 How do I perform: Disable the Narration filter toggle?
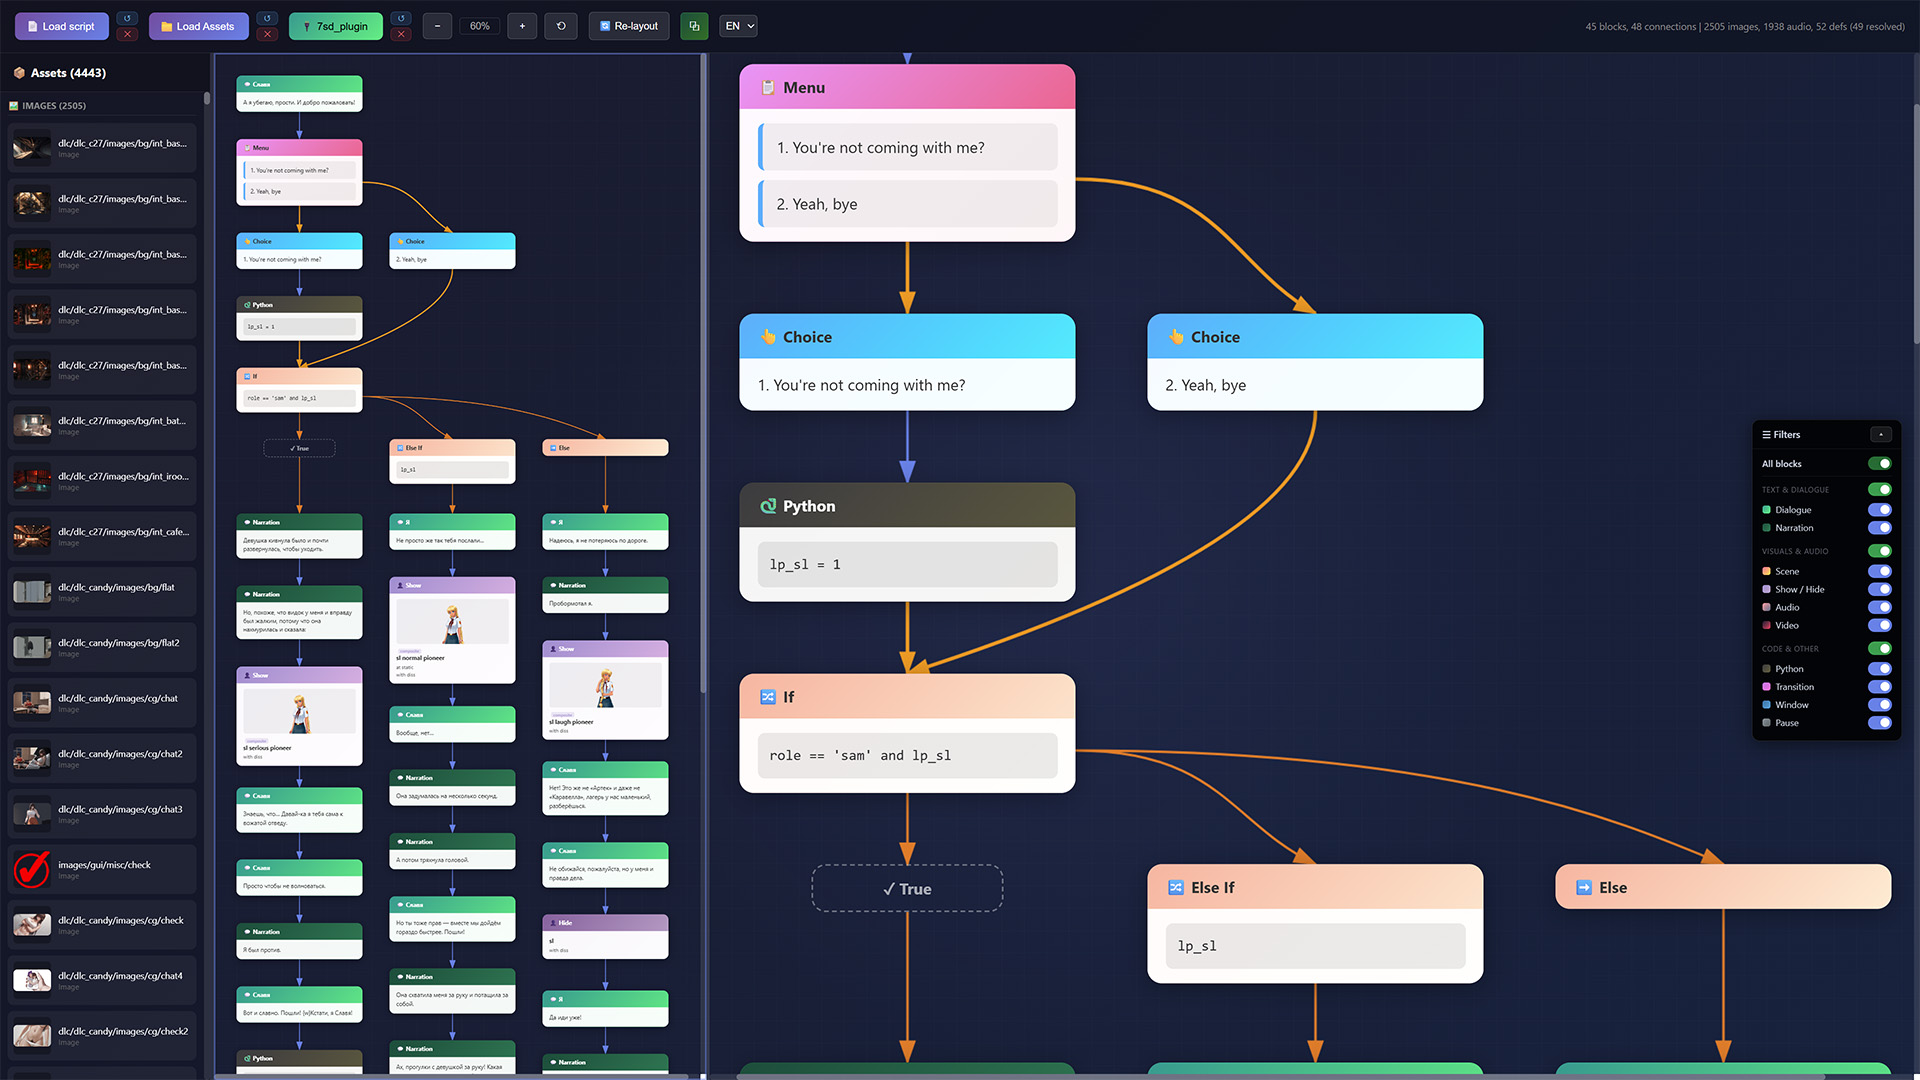[1879, 528]
